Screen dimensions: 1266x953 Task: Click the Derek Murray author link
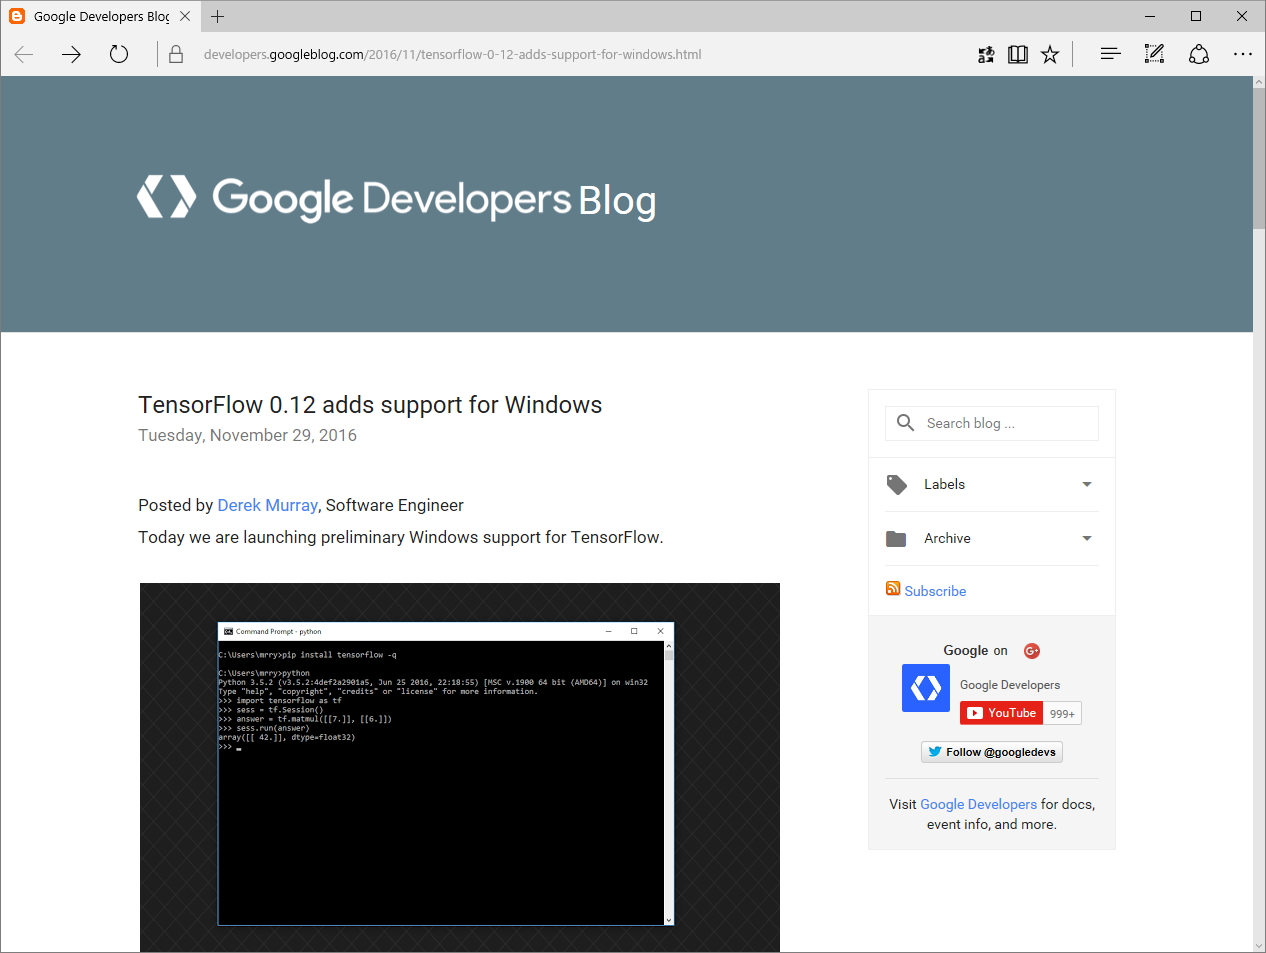pyautogui.click(x=267, y=505)
